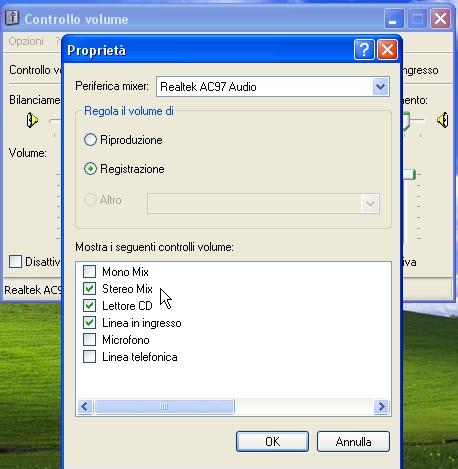
Task: Click the "Linea telefonica" label text
Action: (x=140, y=357)
